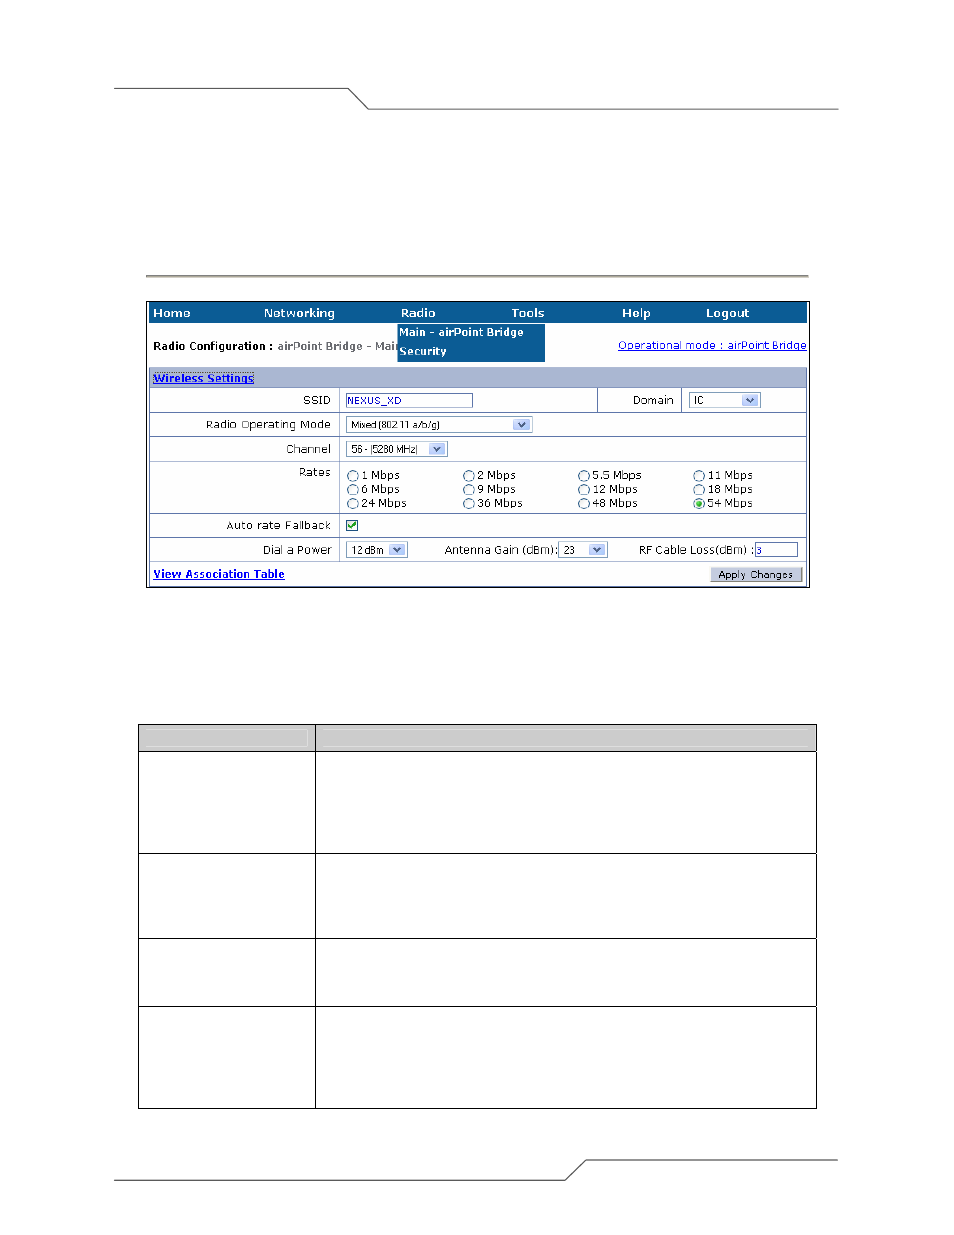Open the Tools menu

click(x=528, y=313)
